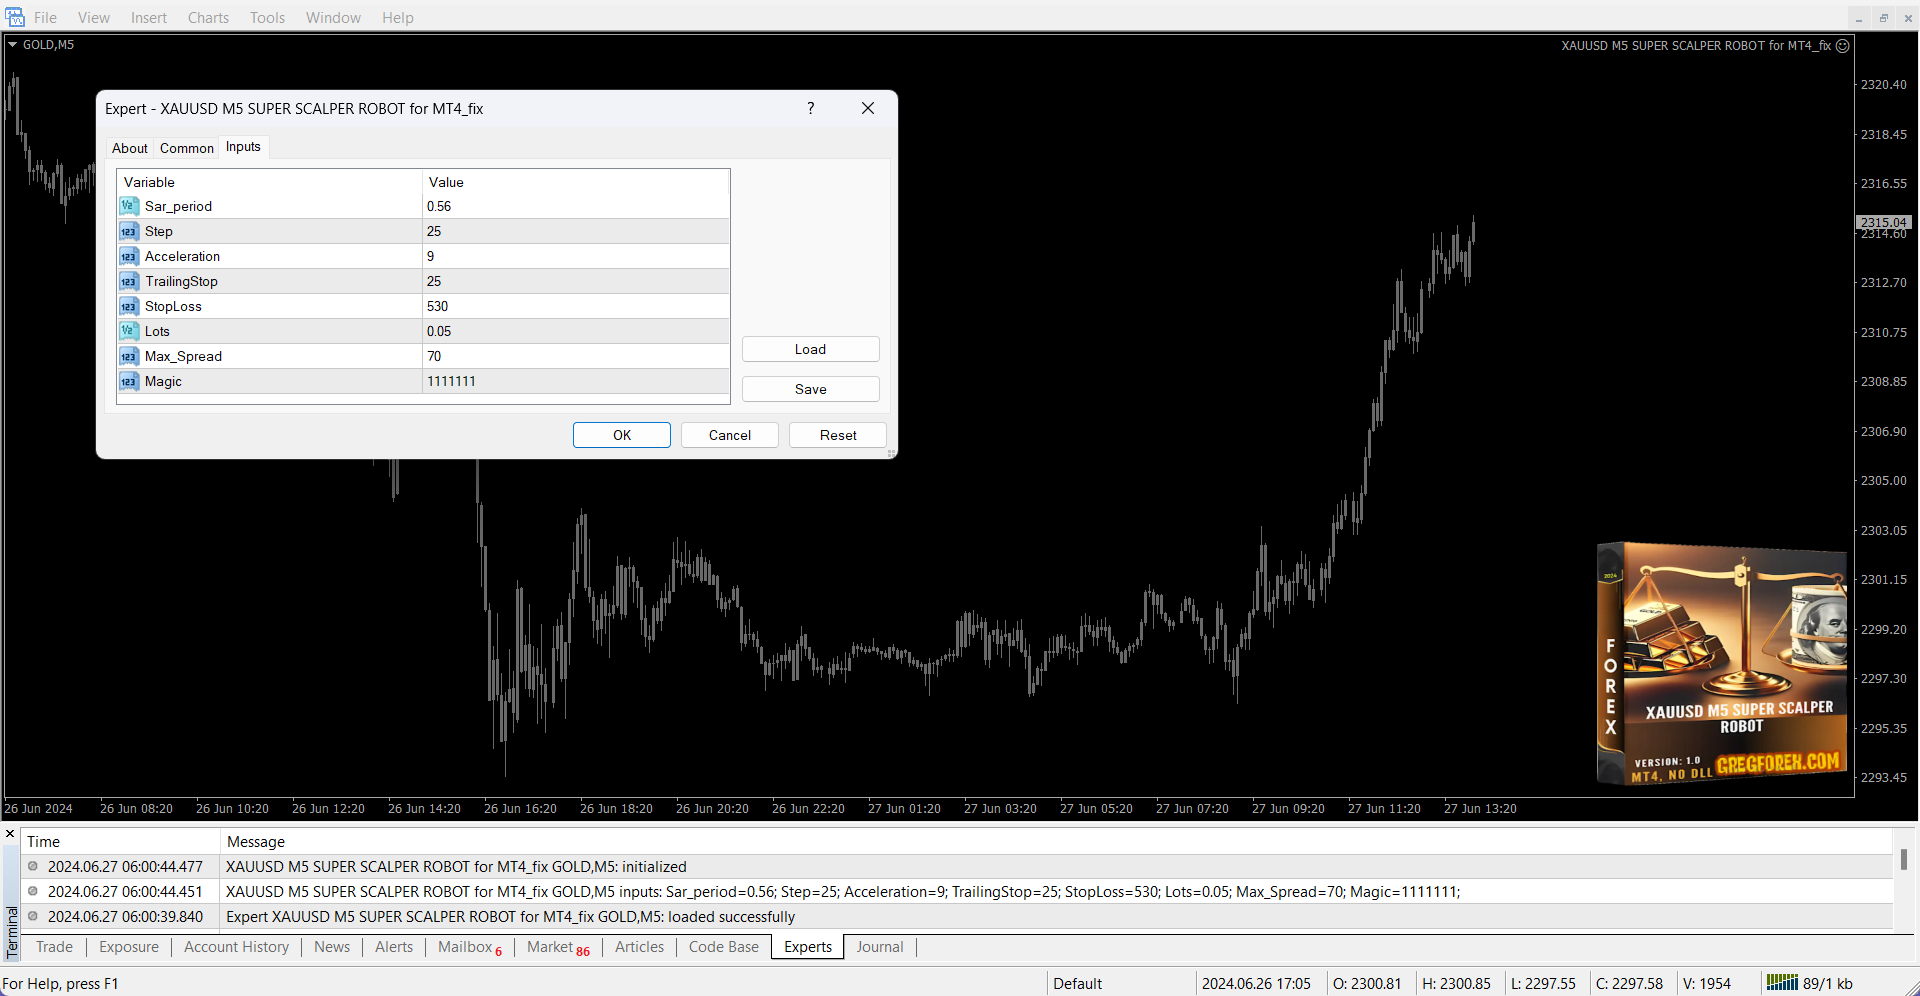Click the icon next to Magic variable
The width and height of the screenshot is (1920, 996).
click(x=128, y=381)
